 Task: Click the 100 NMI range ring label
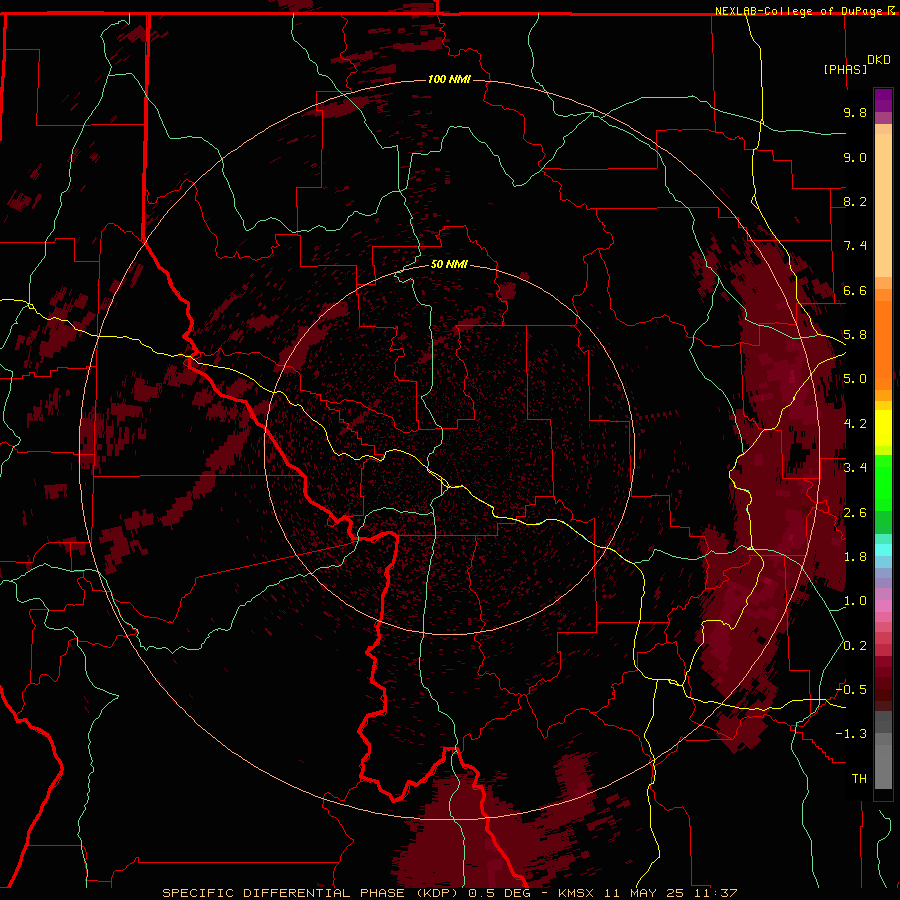point(449,79)
